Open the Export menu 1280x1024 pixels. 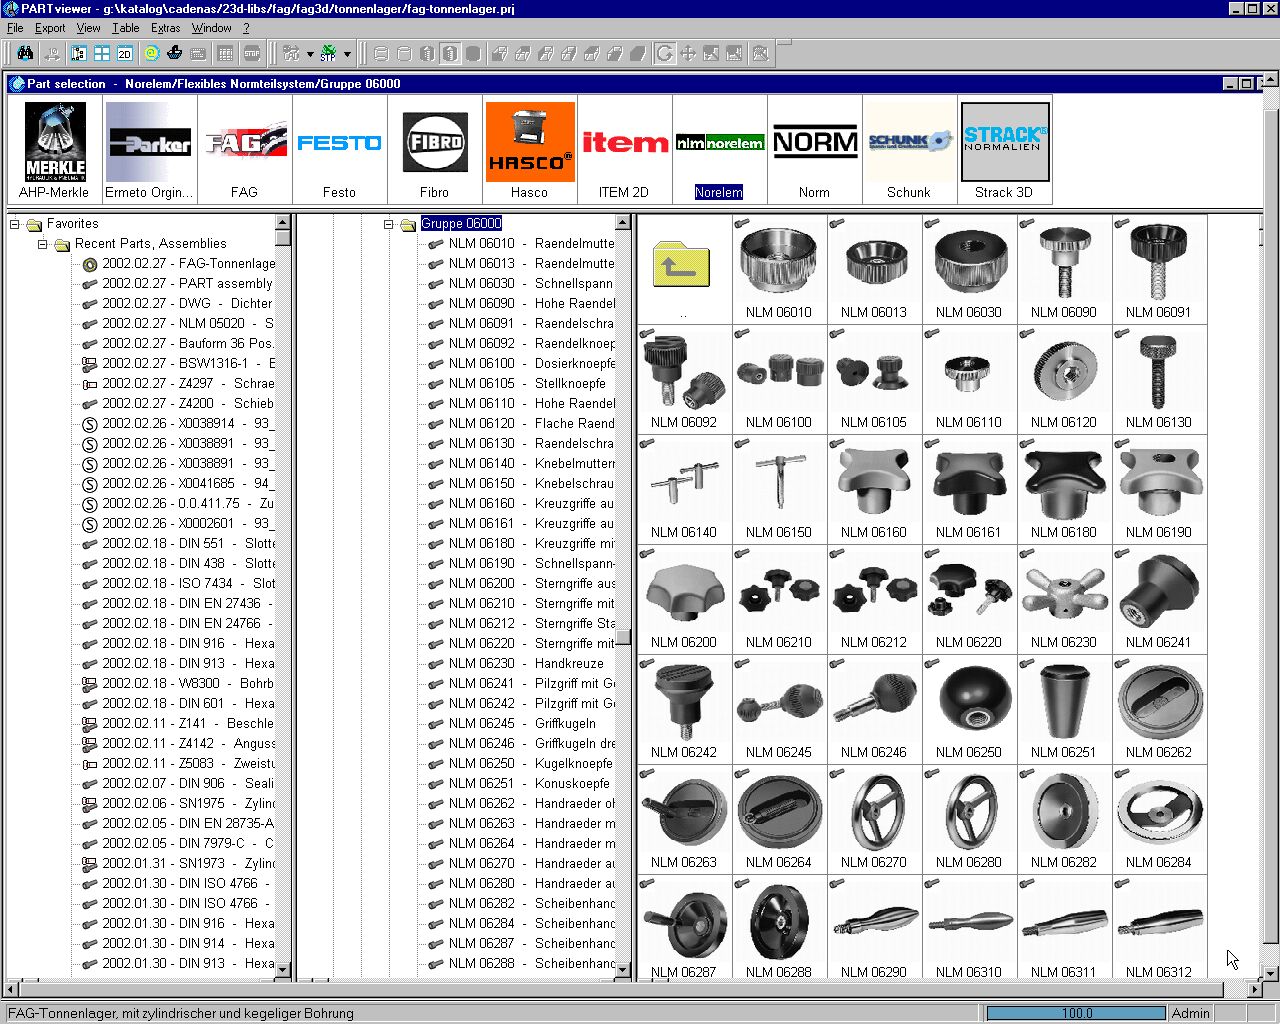[50, 28]
